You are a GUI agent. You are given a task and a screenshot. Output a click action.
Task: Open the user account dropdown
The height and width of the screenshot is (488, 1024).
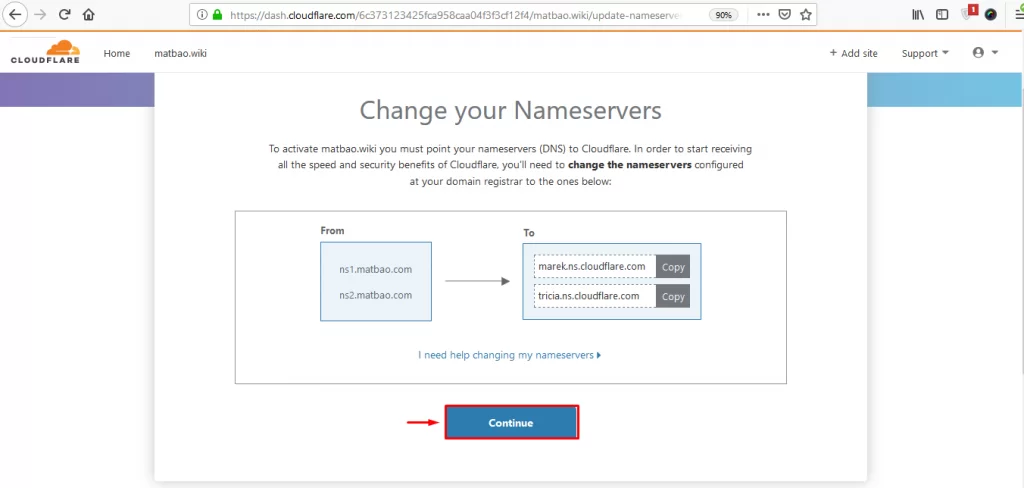pos(985,53)
